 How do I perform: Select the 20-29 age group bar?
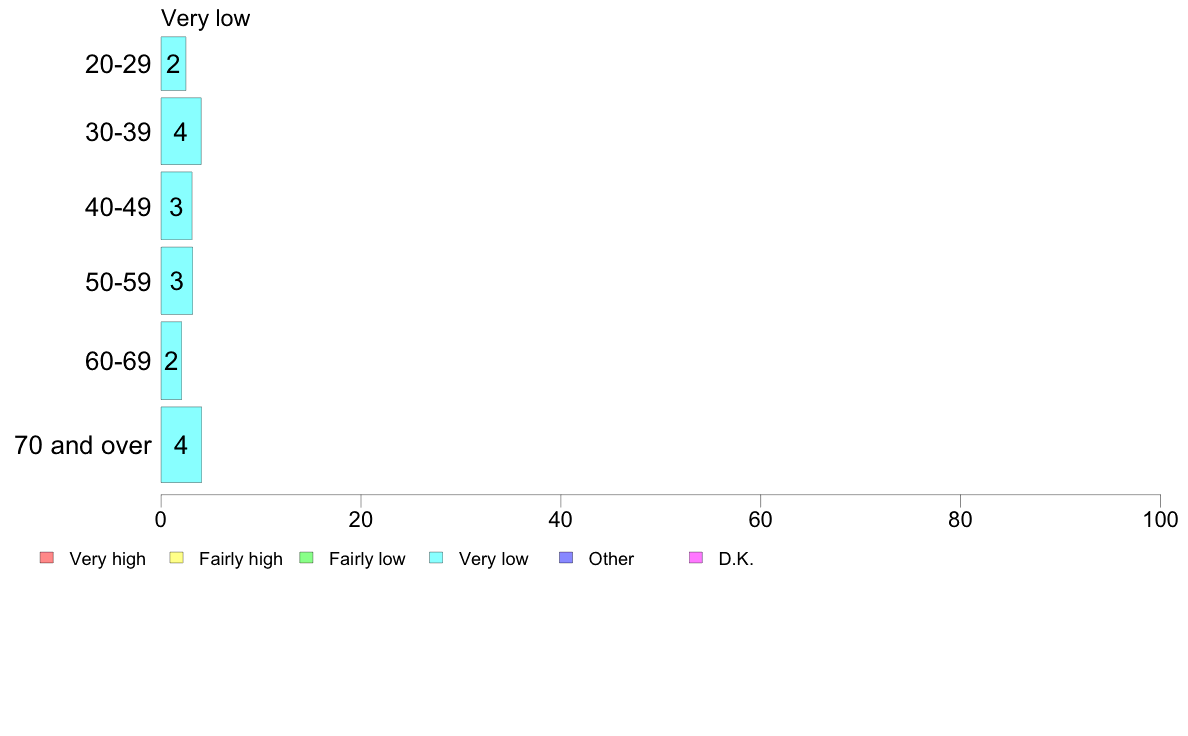(x=174, y=64)
